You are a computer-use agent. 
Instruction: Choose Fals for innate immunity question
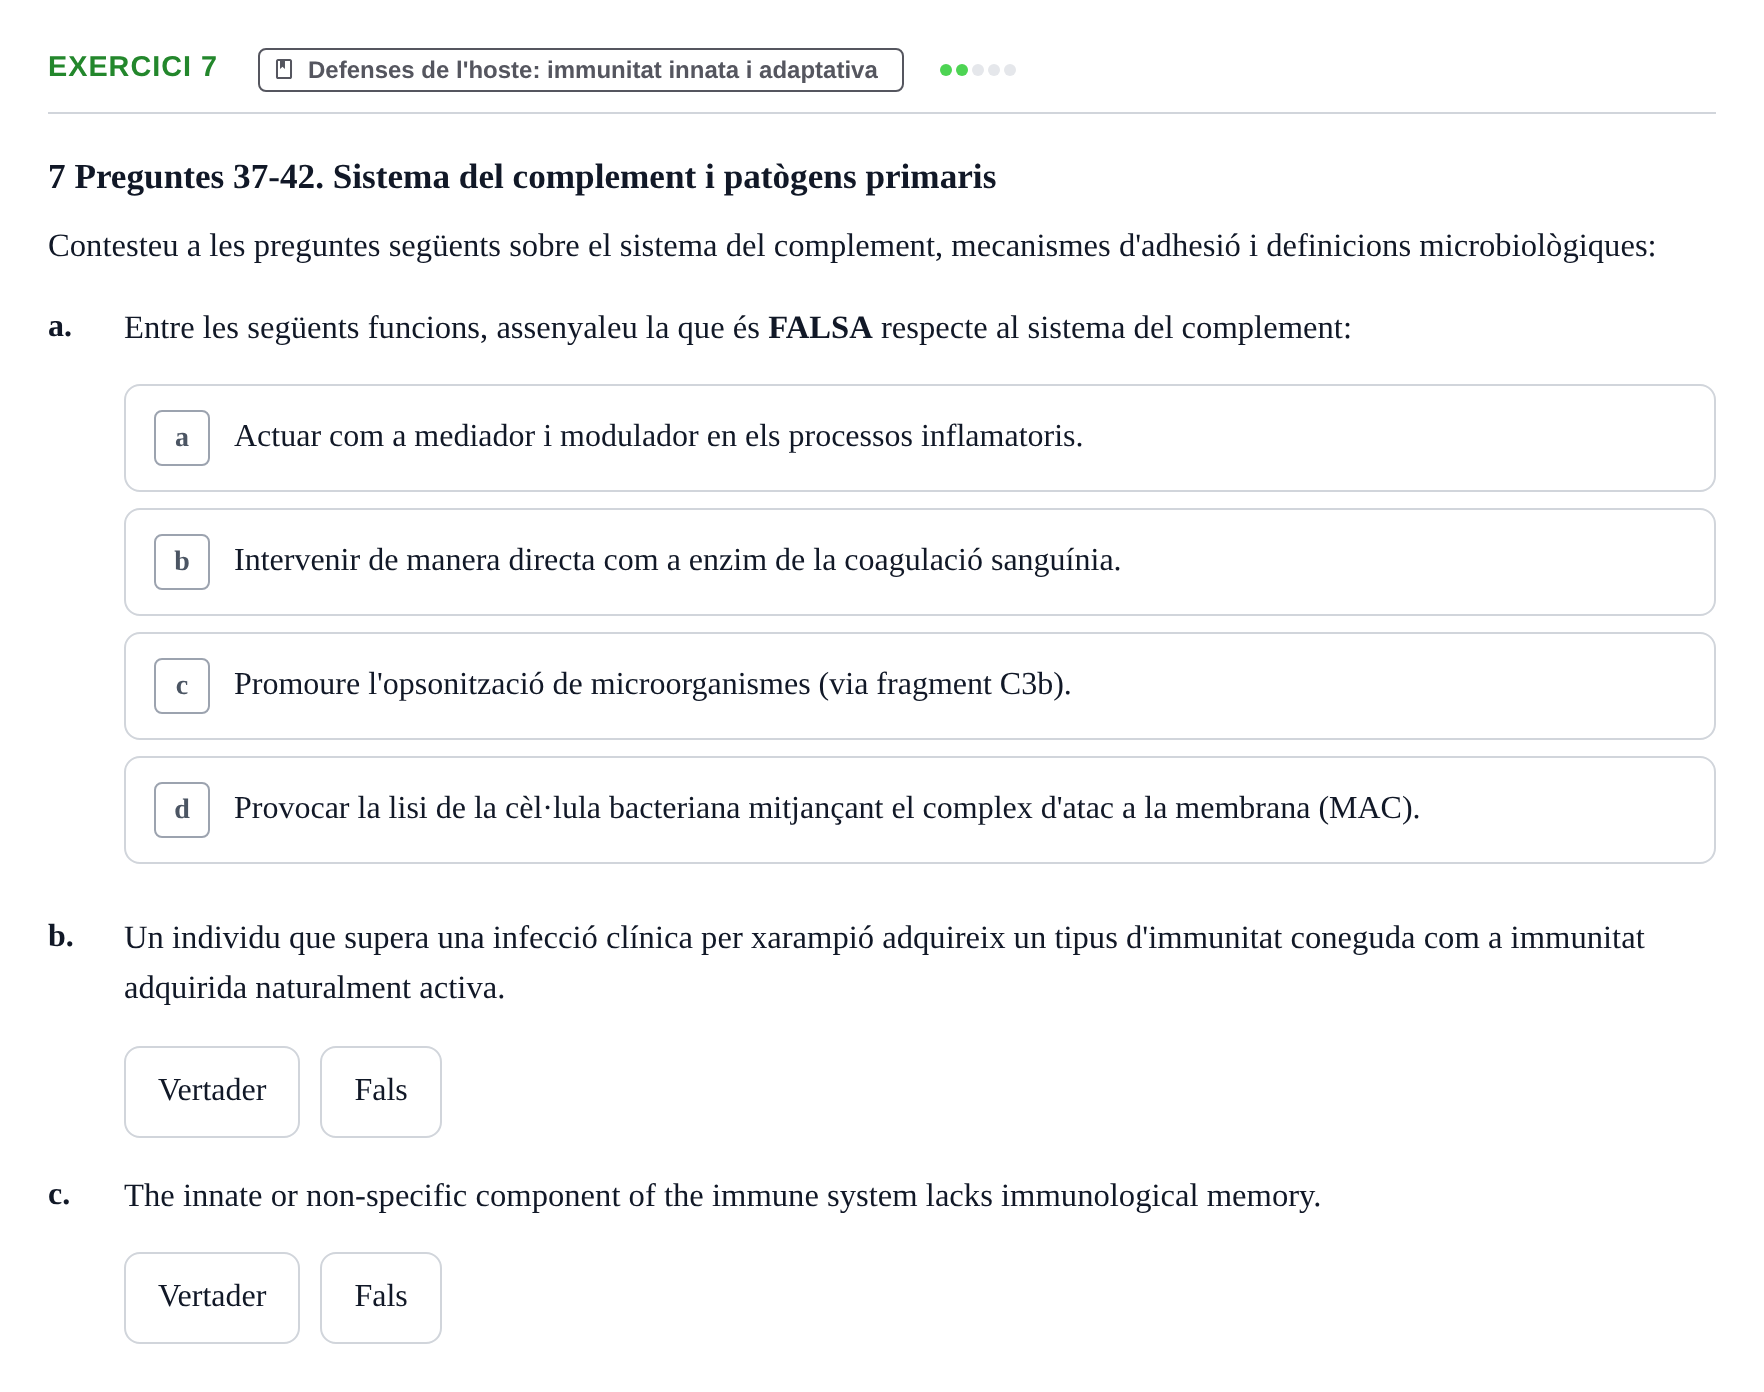[381, 1298]
